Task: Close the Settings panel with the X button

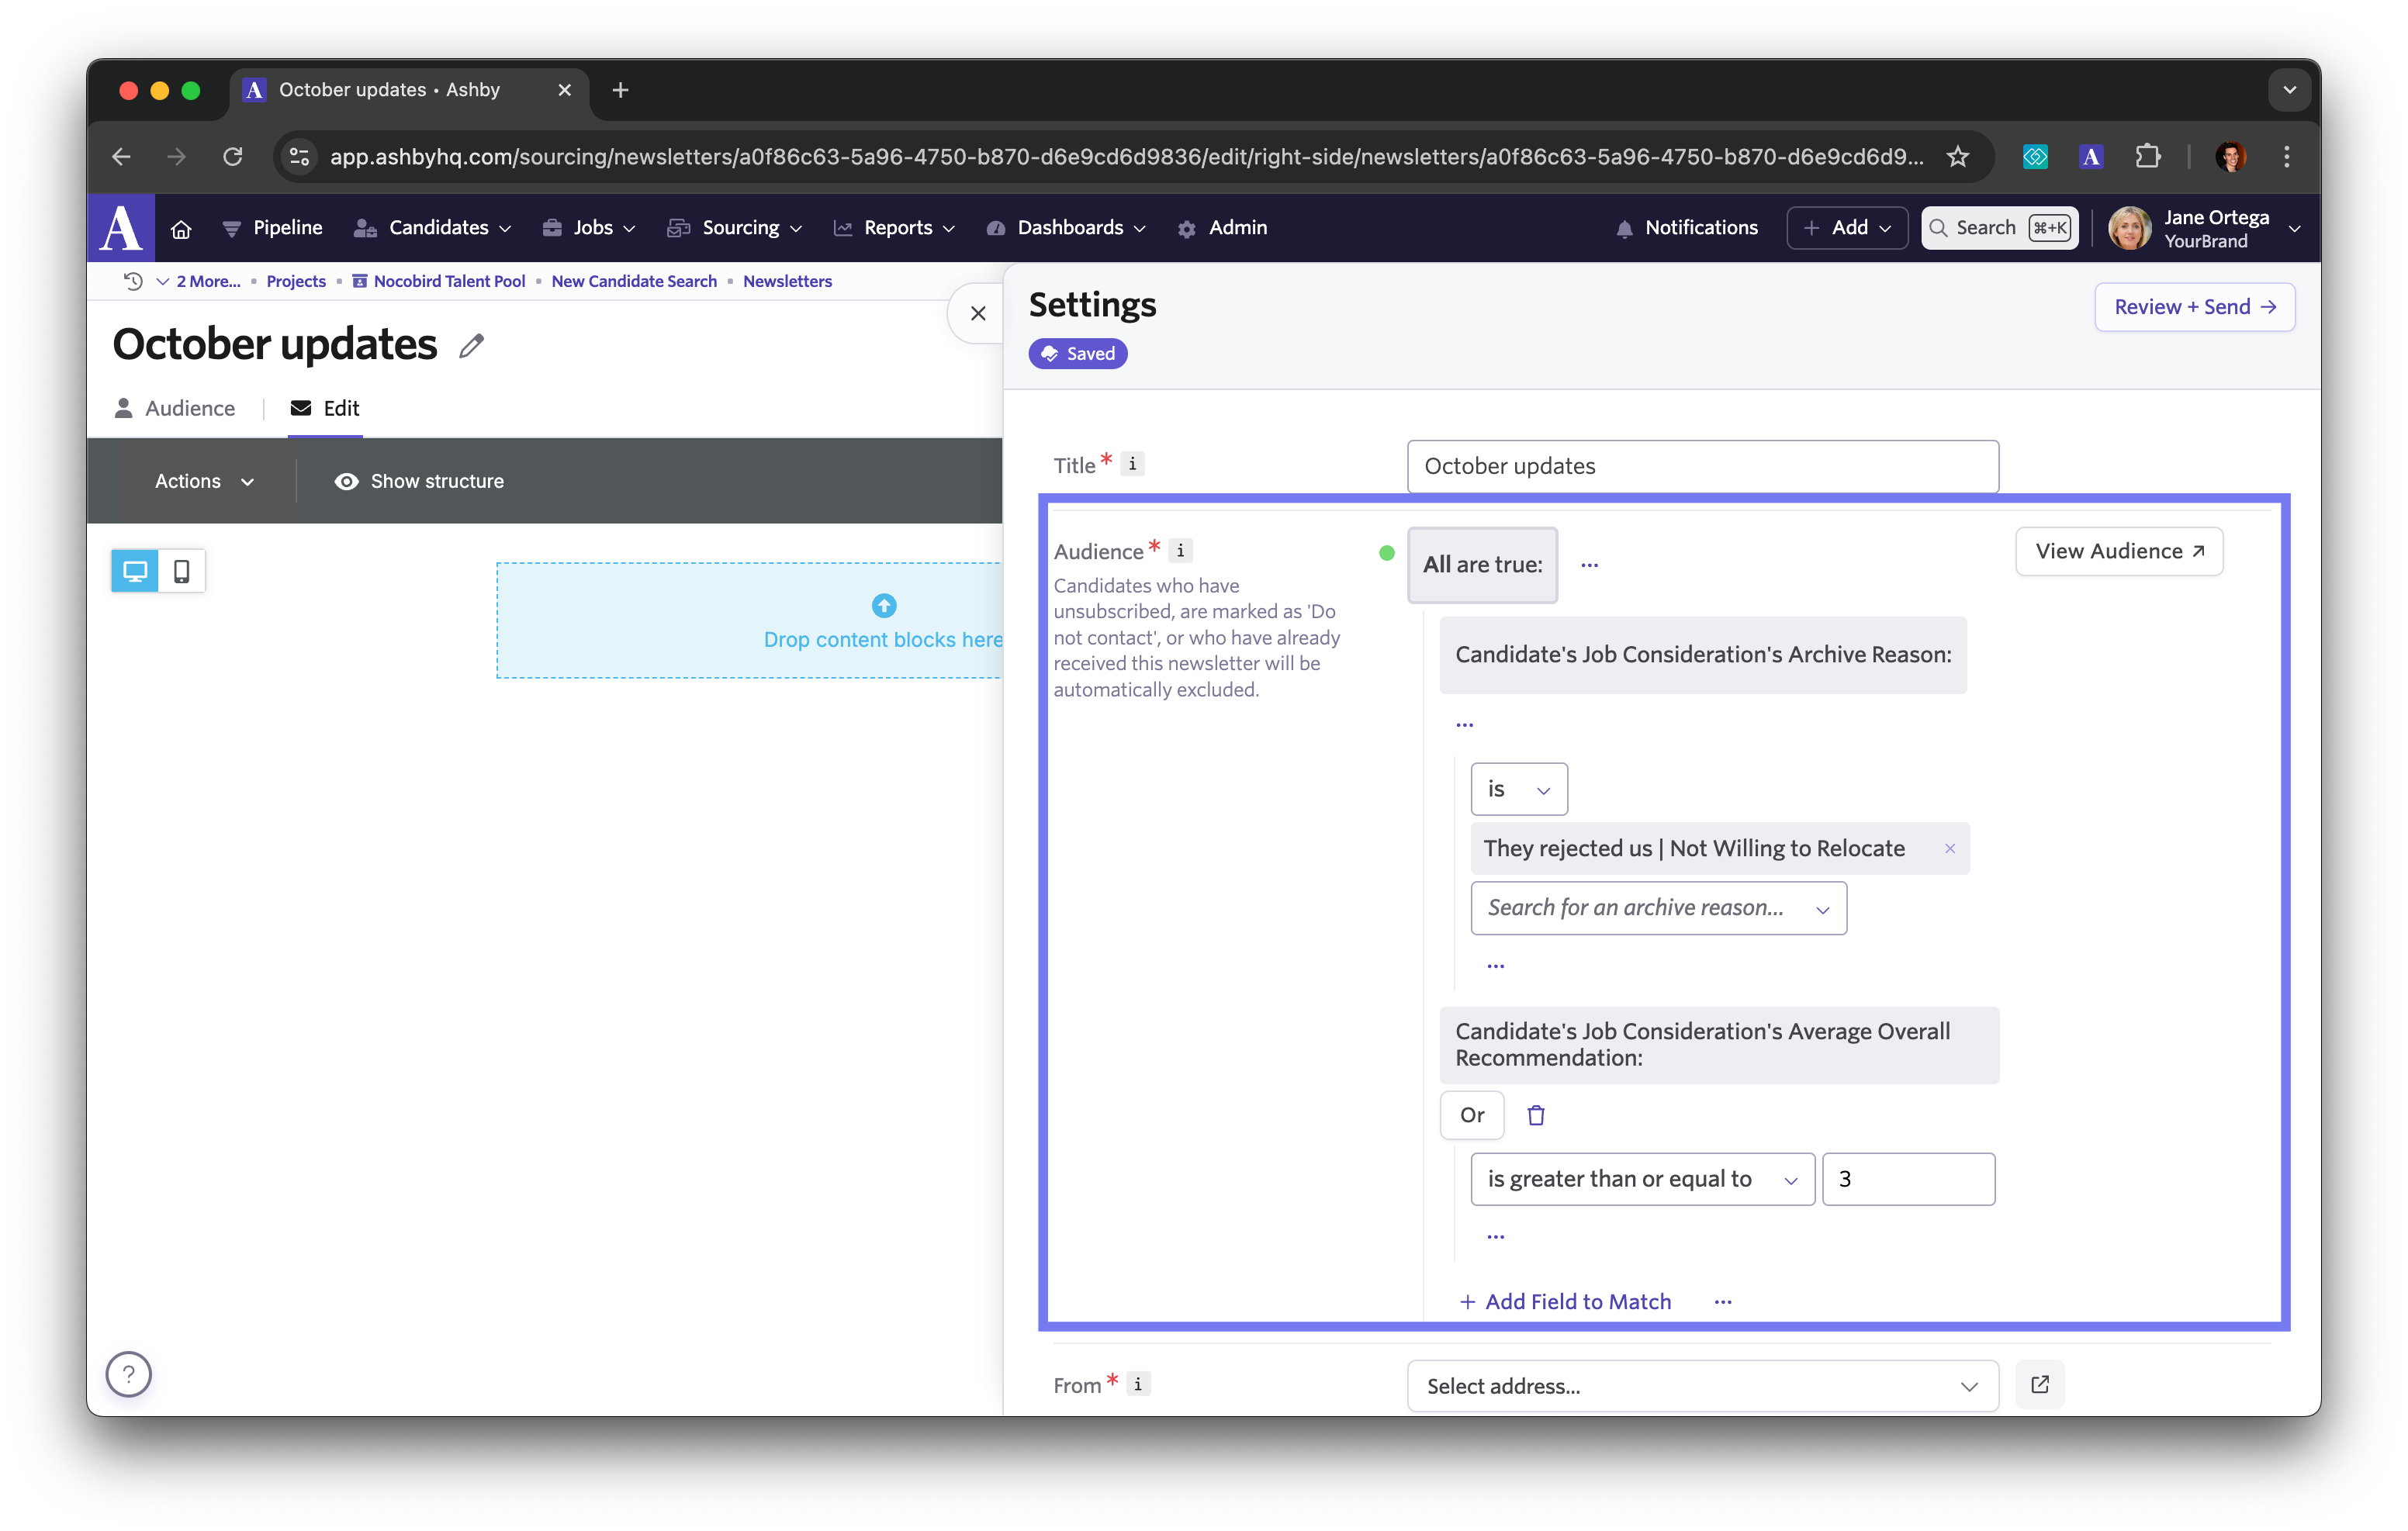Action: pos(978,313)
